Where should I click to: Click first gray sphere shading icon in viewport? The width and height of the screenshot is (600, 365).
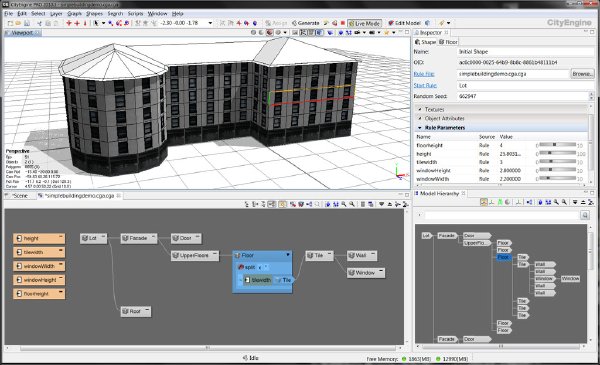(x=253, y=33)
